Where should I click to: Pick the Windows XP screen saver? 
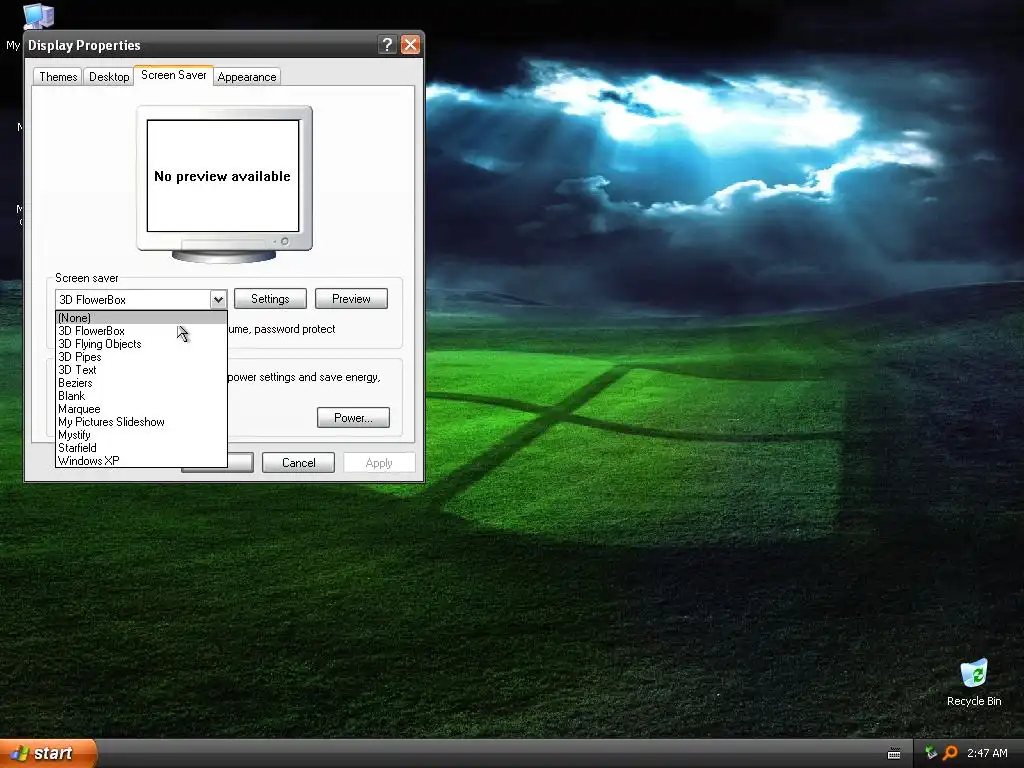pyautogui.click(x=141, y=461)
